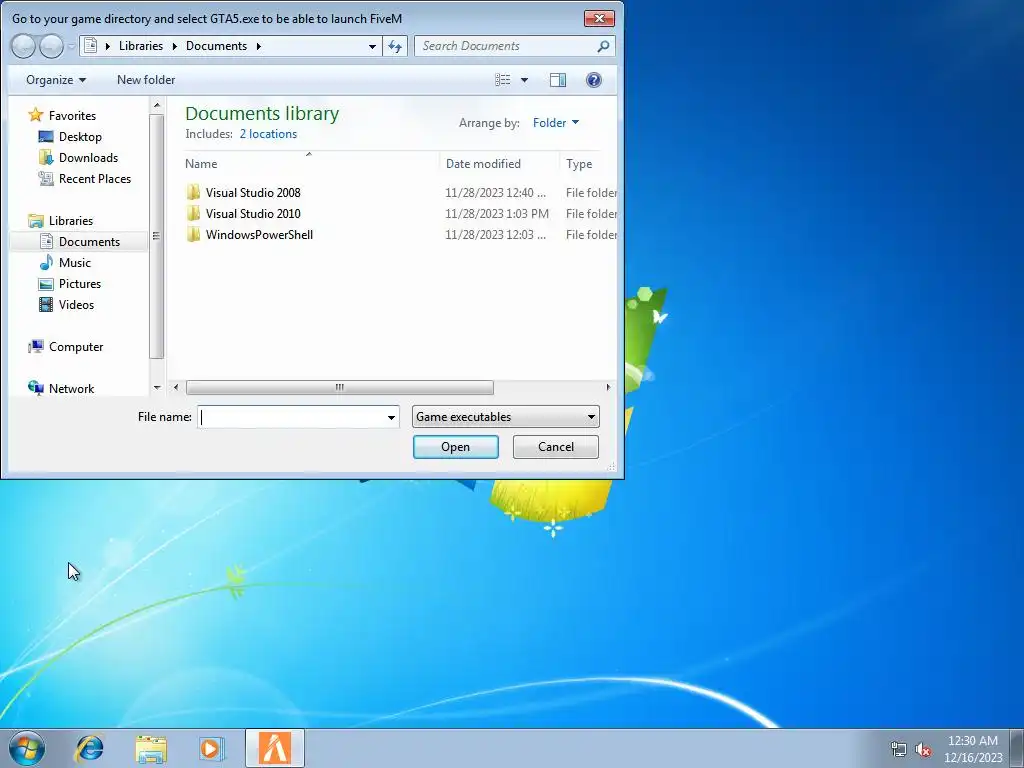
Task: Expand the arrow after Documents breadcrumb
Action: (x=259, y=46)
